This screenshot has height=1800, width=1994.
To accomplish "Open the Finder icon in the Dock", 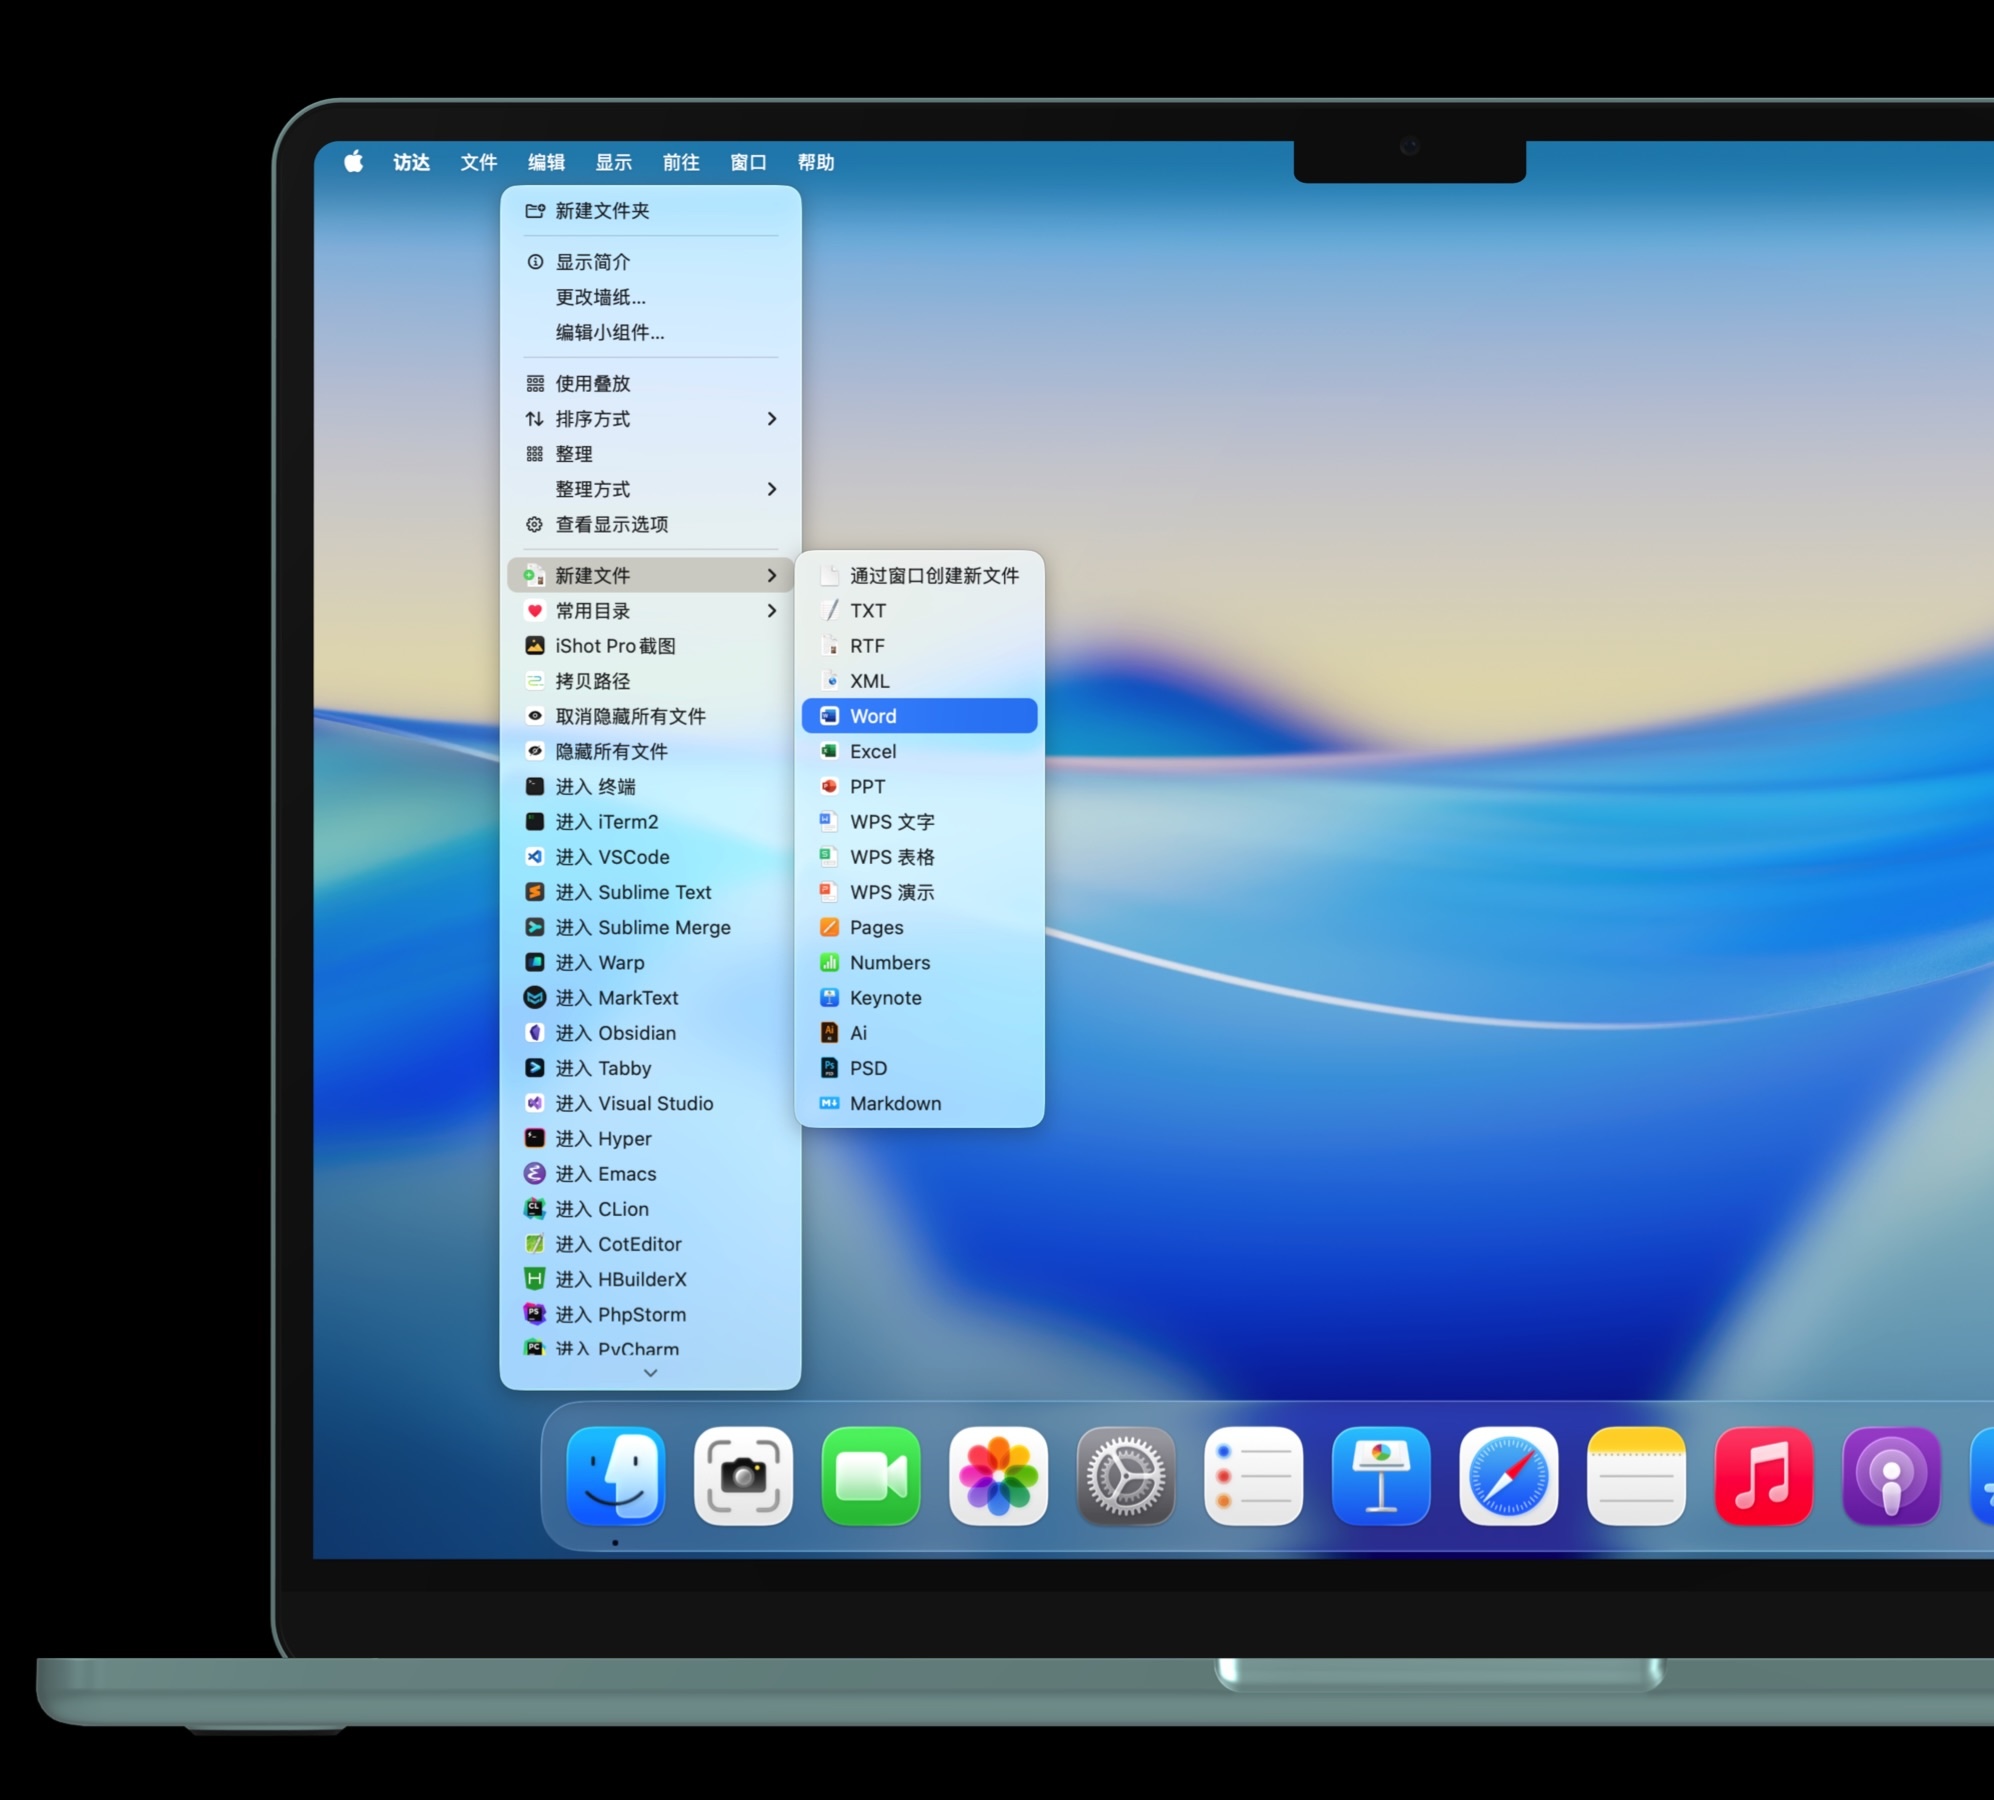I will click(x=615, y=1475).
